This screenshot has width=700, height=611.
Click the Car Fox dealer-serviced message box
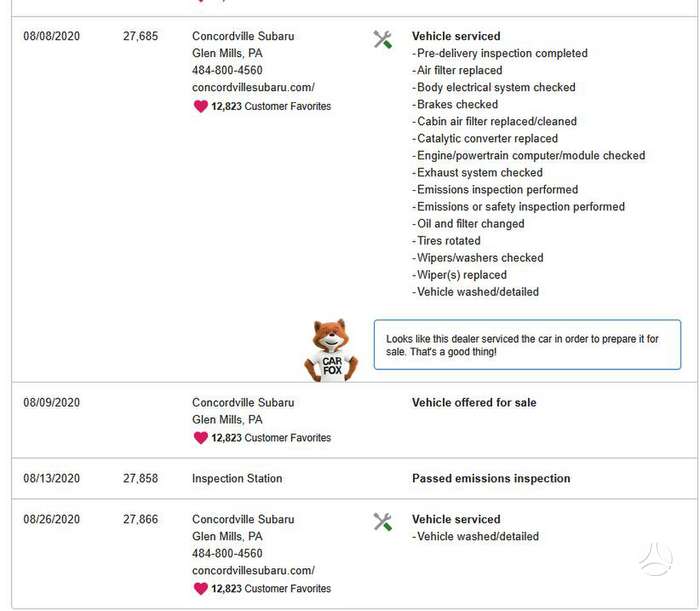point(527,345)
